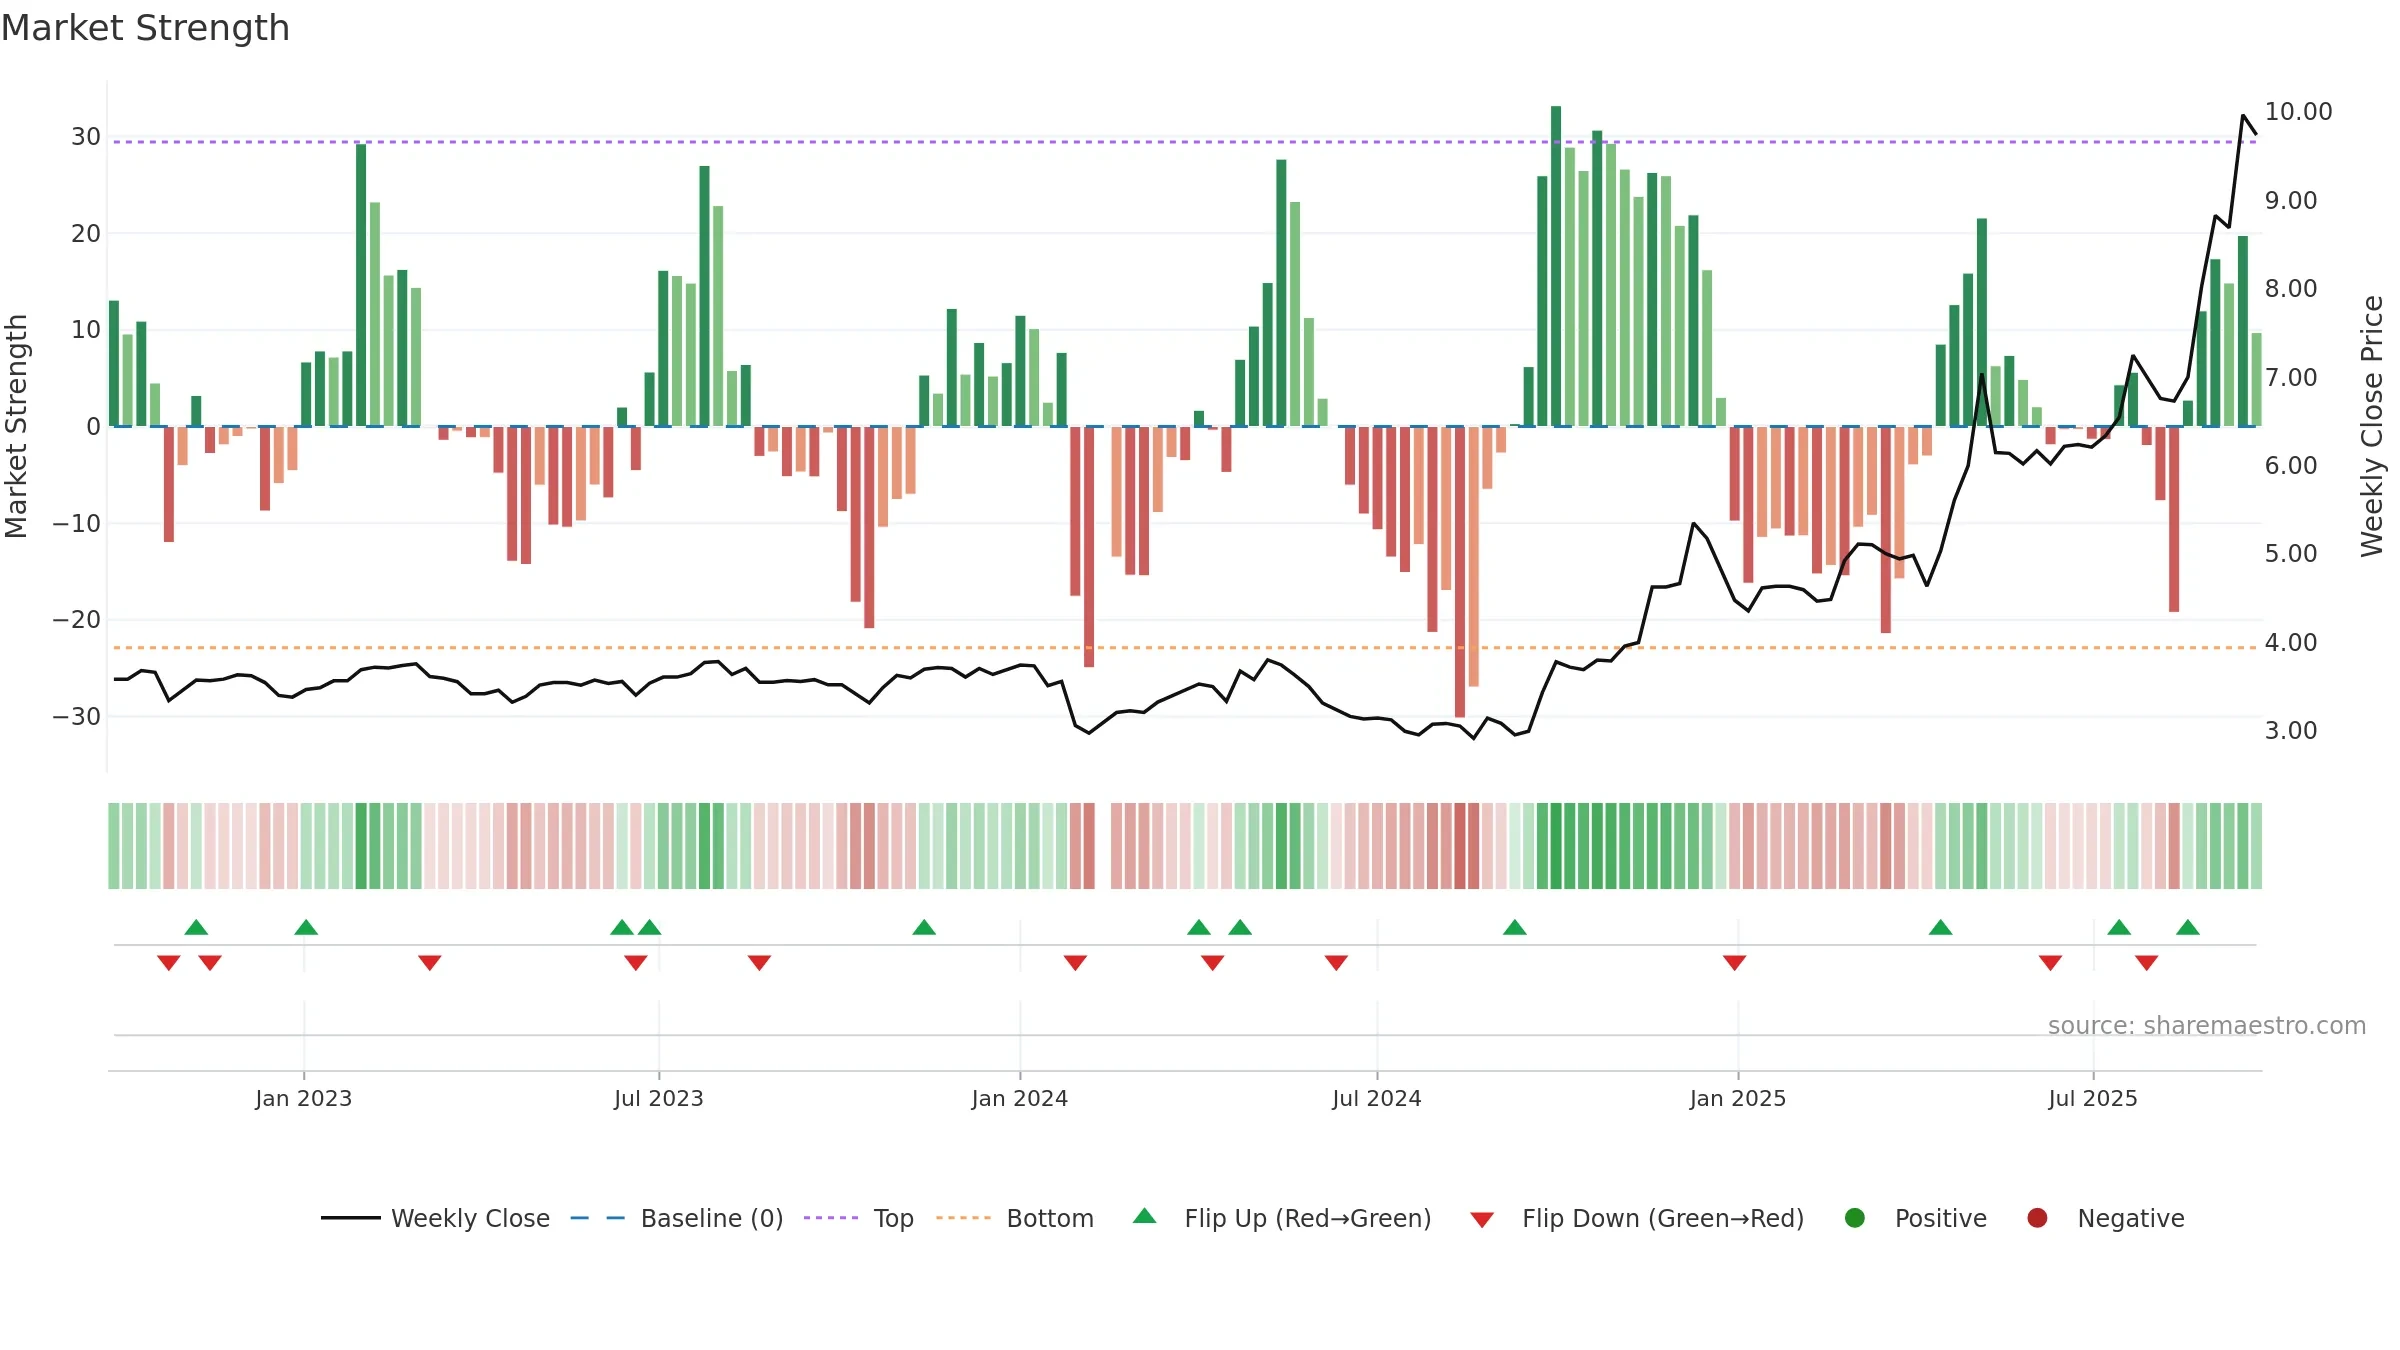Viewport: 2400px width, 1350px height.
Task: Click the 3.00 price axis value
Action: [x=2291, y=731]
